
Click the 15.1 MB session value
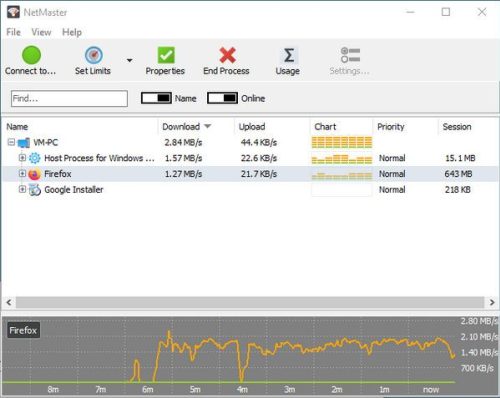pos(460,158)
